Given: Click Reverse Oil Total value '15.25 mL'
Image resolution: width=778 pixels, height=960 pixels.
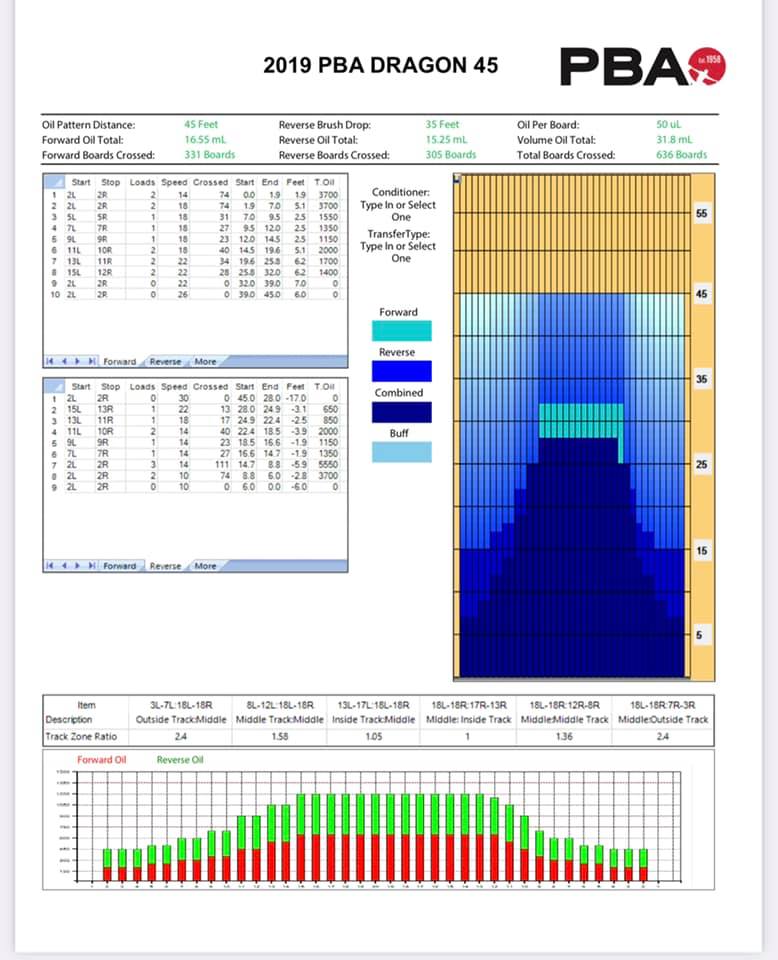Looking at the screenshot, I should [446, 140].
